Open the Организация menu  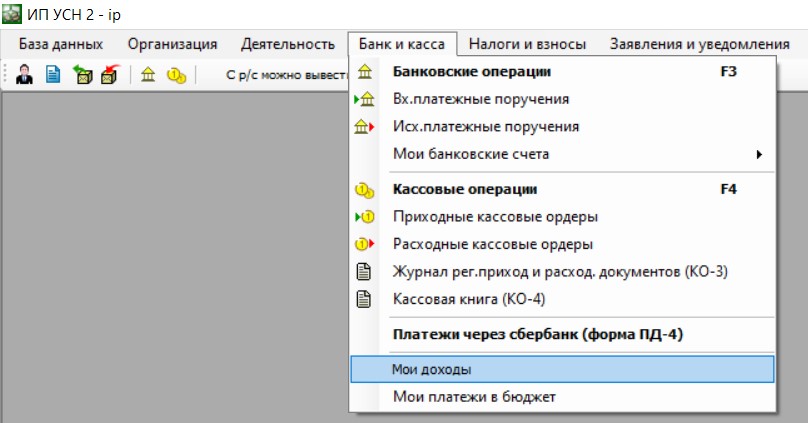[x=172, y=44]
